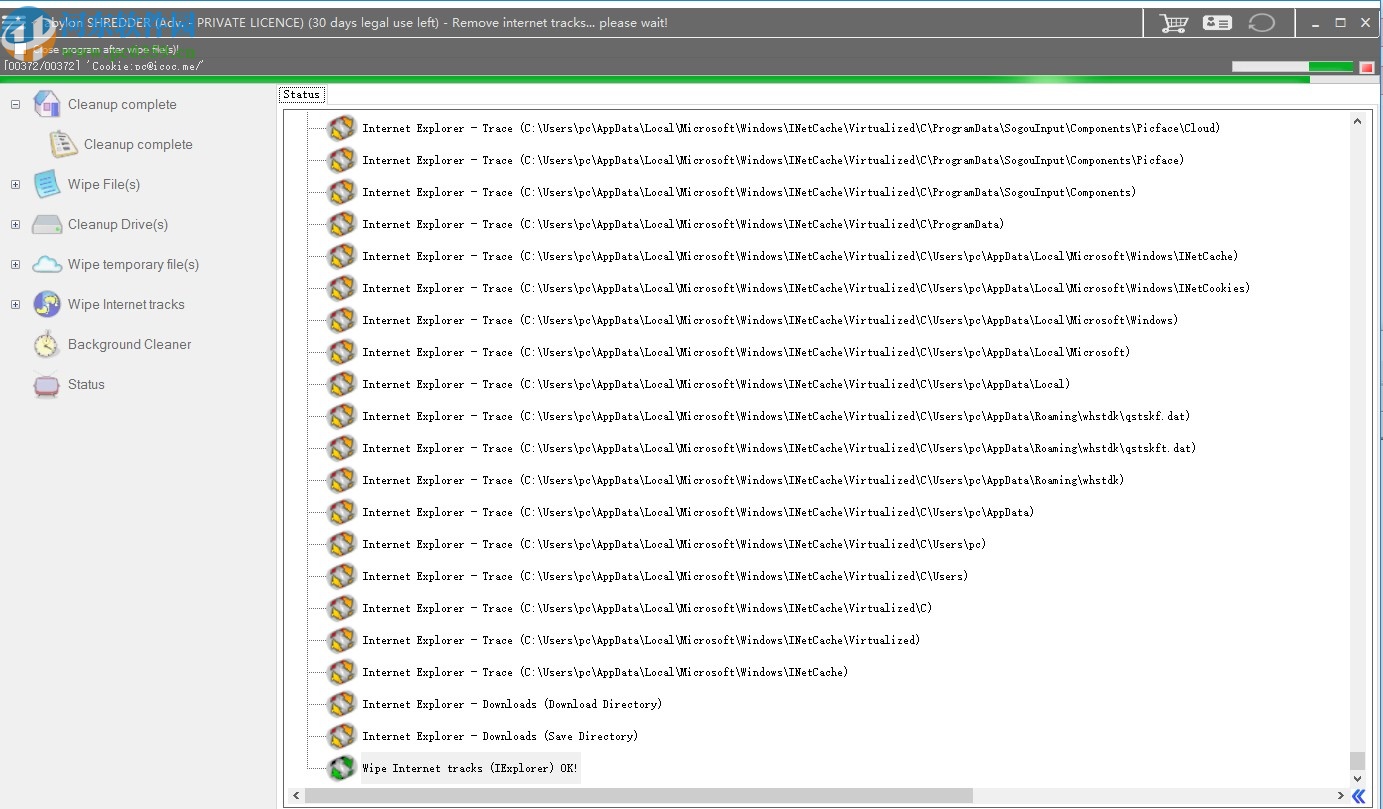Image resolution: width=1383 pixels, height=809 pixels.
Task: Click the house icon beside top Cleanup complete
Action: click(x=47, y=104)
